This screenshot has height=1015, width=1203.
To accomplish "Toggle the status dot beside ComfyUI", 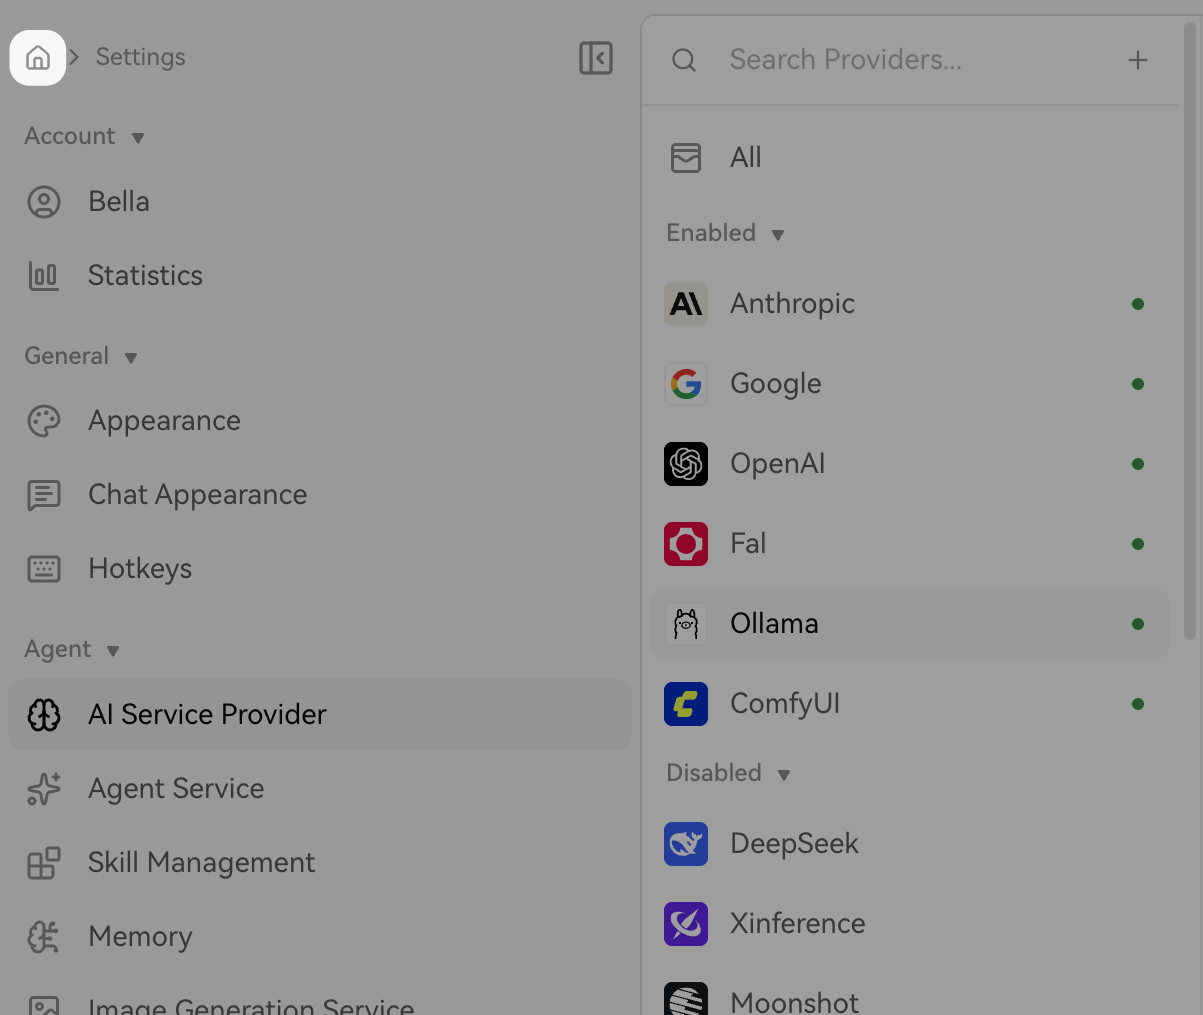I will [x=1138, y=703].
